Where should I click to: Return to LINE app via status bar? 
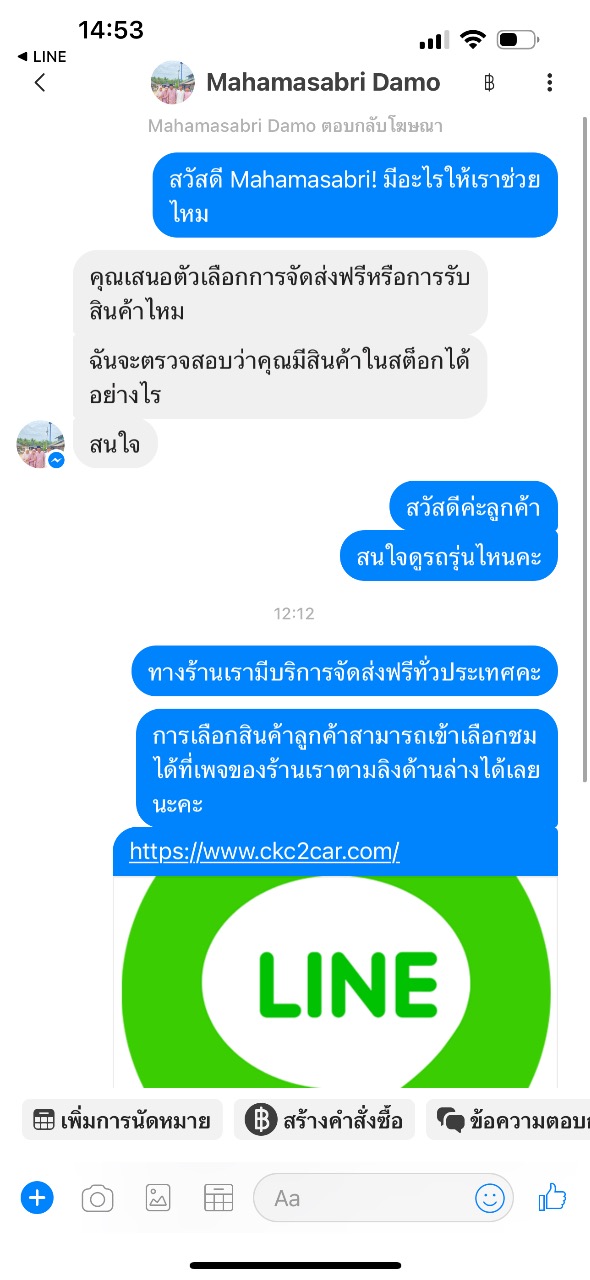[42, 57]
